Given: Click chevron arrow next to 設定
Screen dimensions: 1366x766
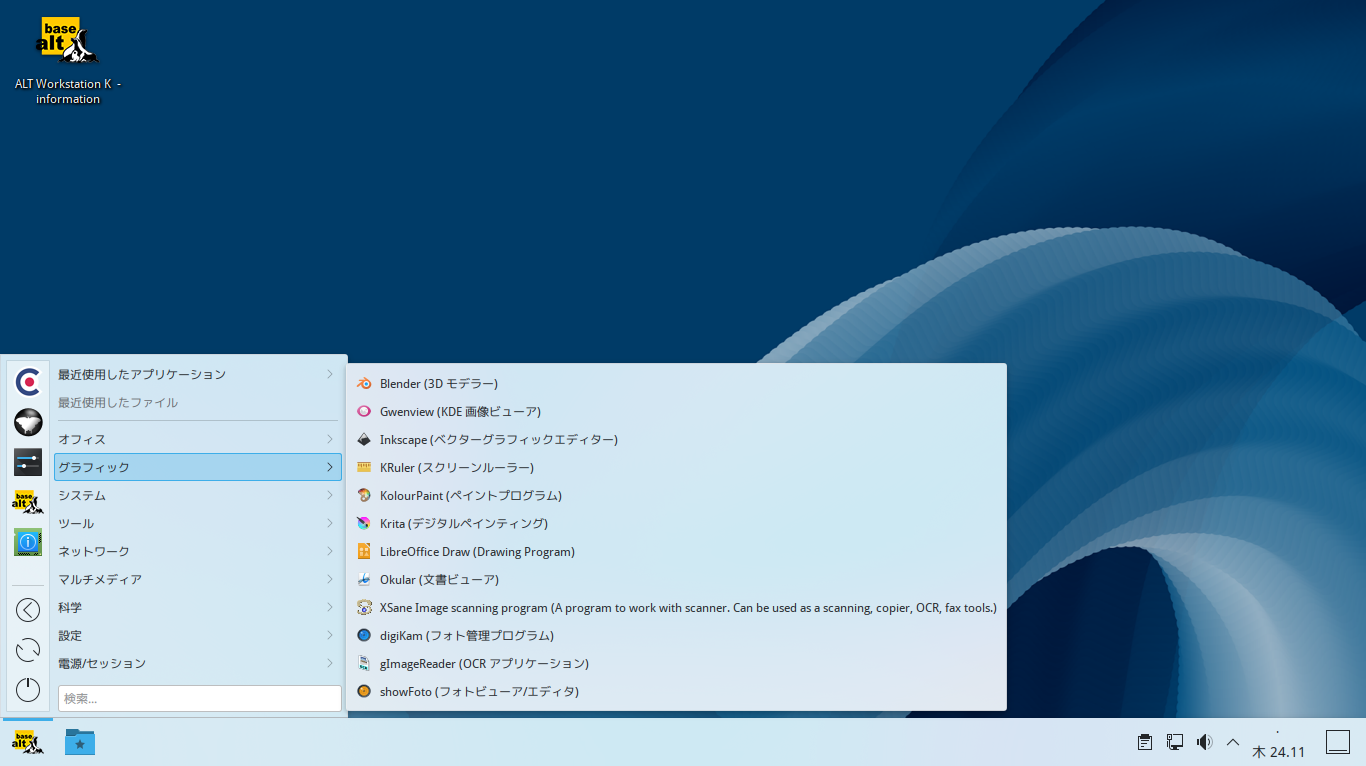Looking at the screenshot, I should pos(329,635).
